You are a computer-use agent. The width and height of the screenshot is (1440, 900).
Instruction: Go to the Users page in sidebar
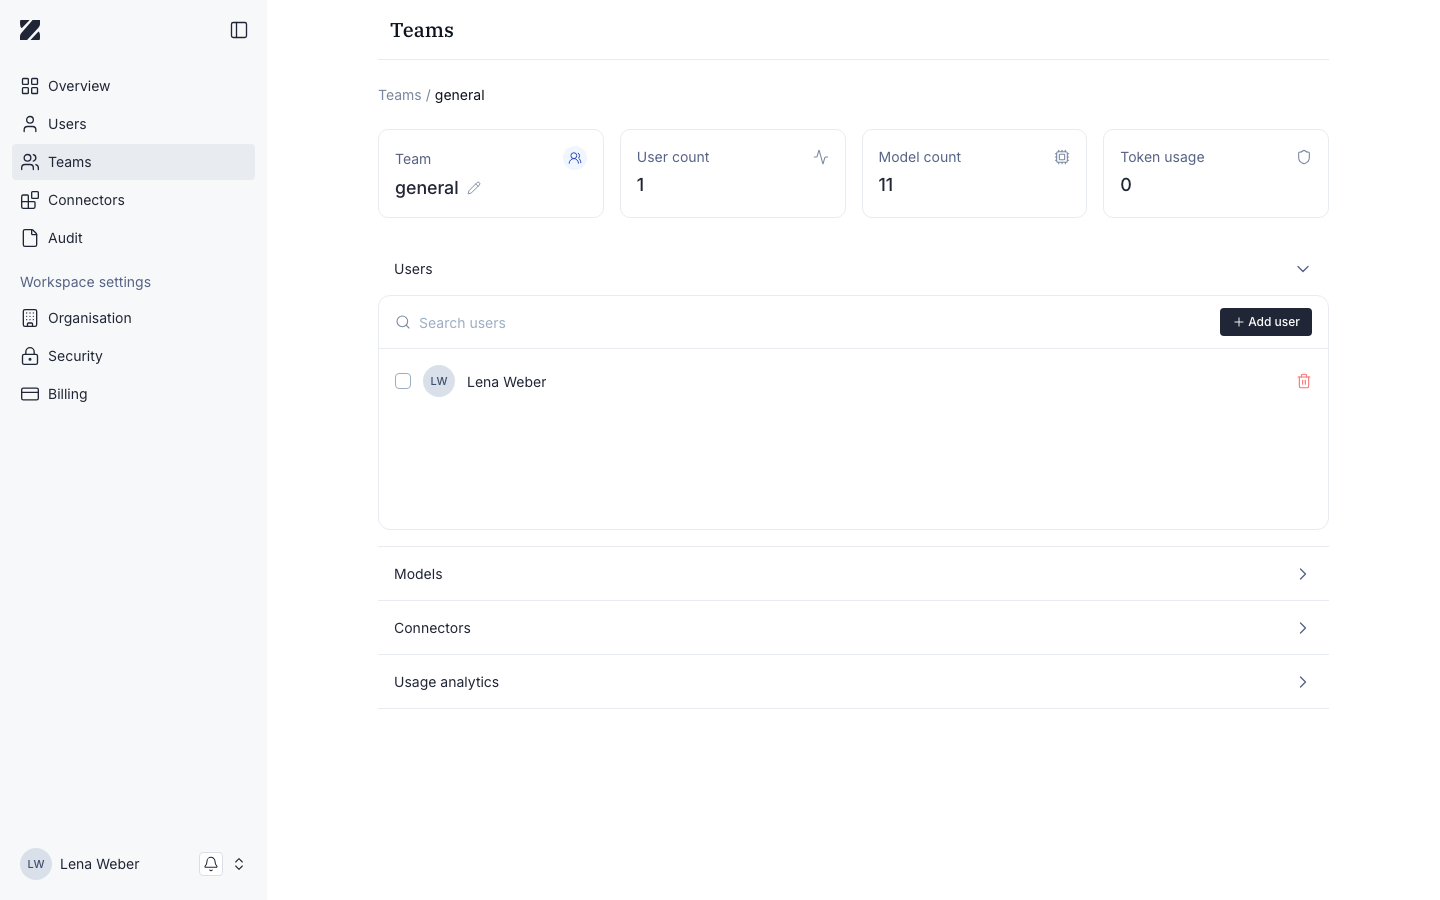[x=133, y=124]
